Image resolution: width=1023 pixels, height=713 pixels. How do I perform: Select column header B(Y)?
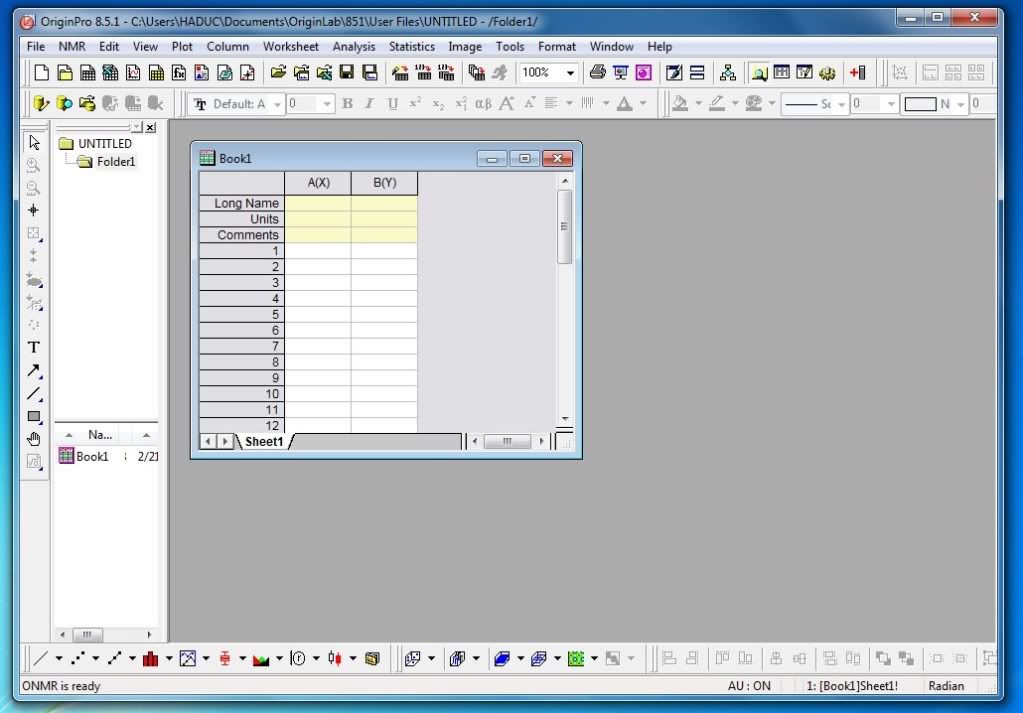(384, 183)
